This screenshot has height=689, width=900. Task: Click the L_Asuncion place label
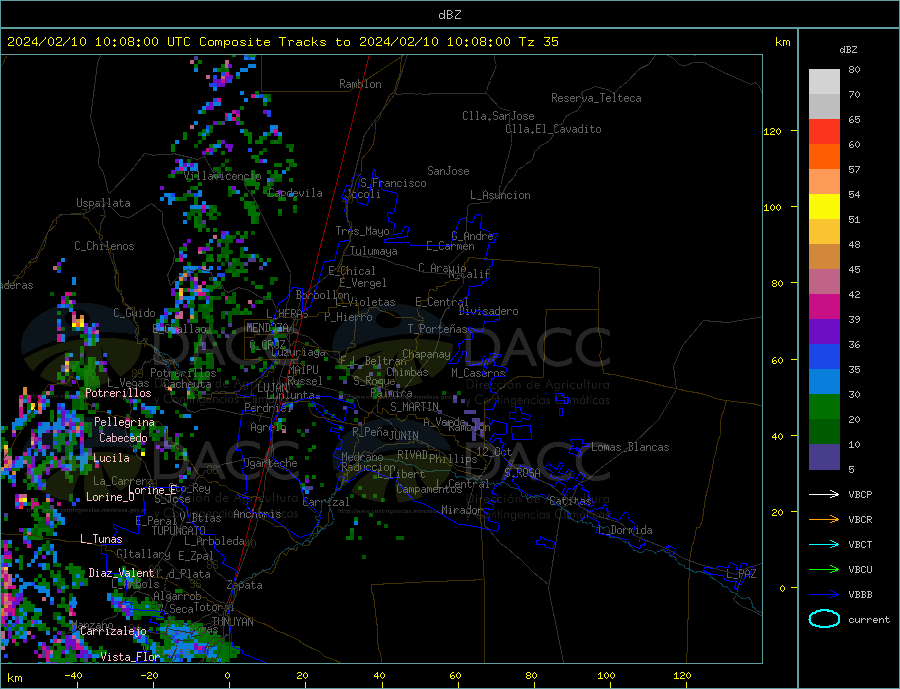[500, 195]
